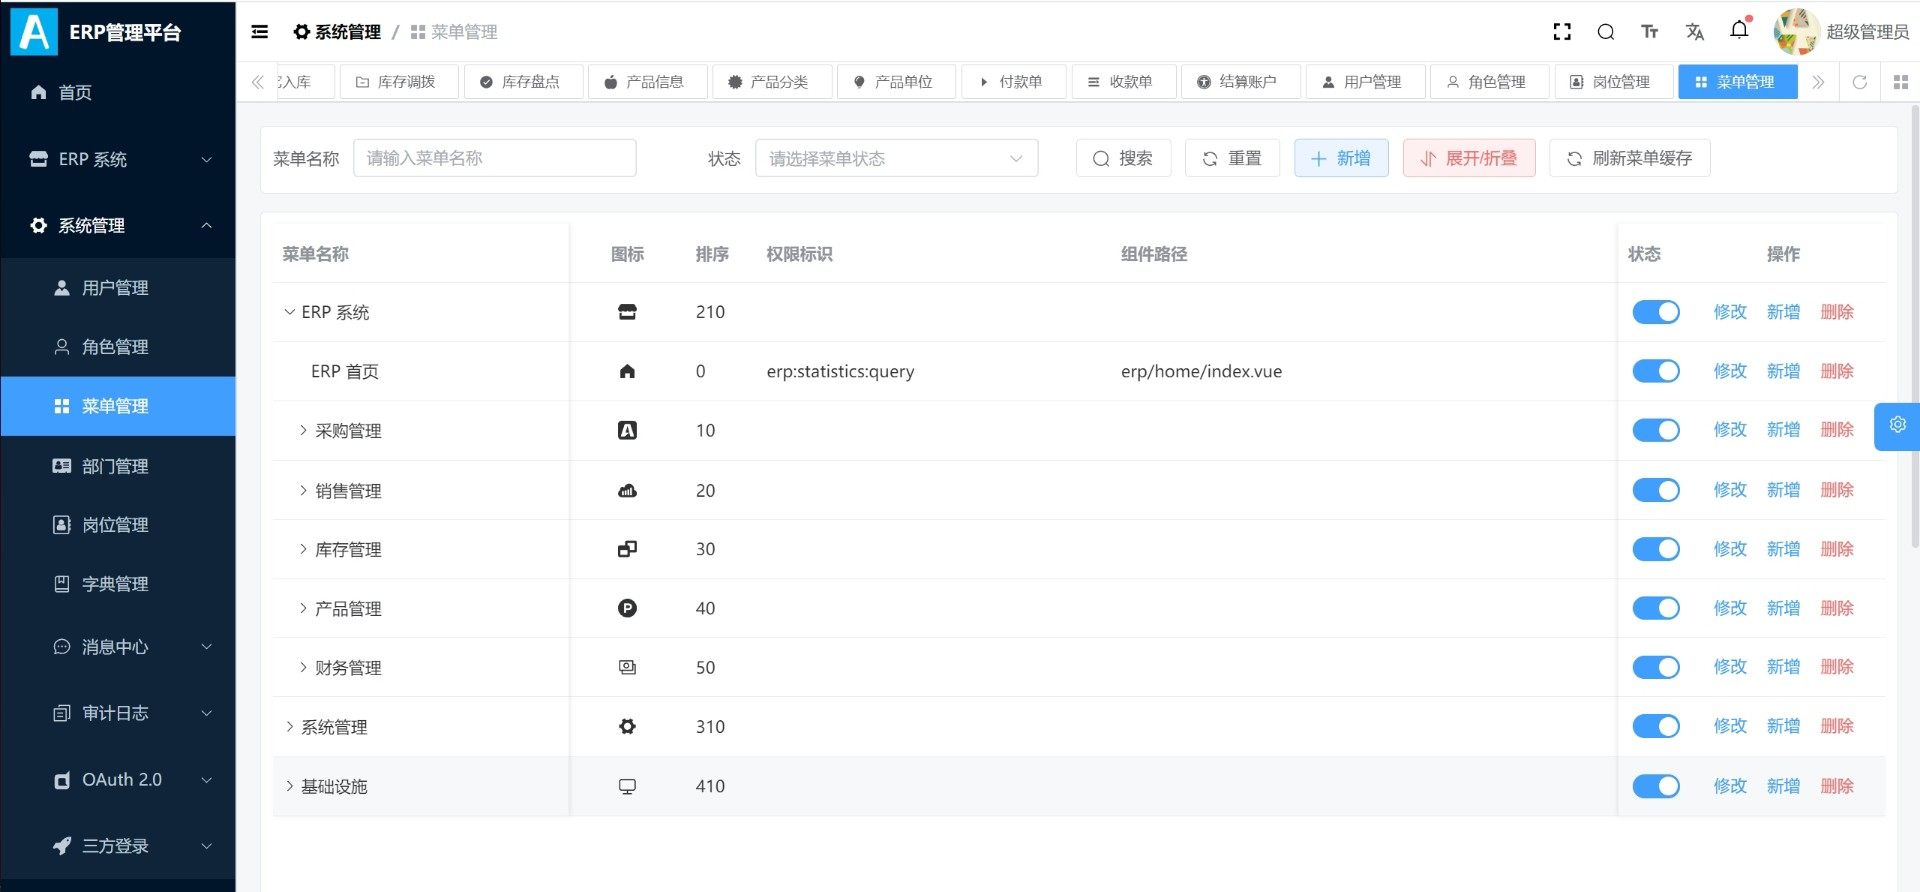The height and width of the screenshot is (892, 1920).
Task: Open floating settings gear on right edge
Action: tap(1897, 425)
